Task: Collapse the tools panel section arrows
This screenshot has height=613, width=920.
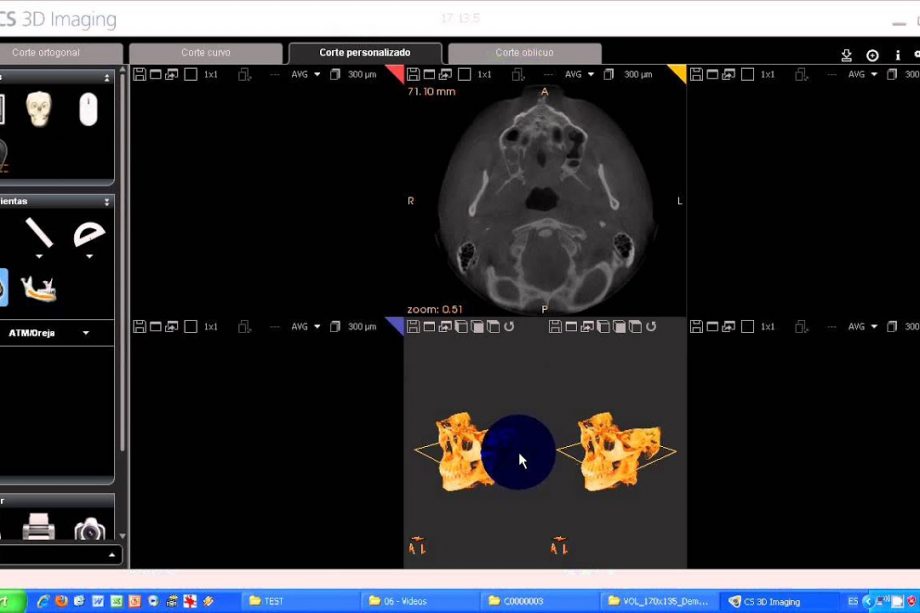Action: [x=107, y=202]
